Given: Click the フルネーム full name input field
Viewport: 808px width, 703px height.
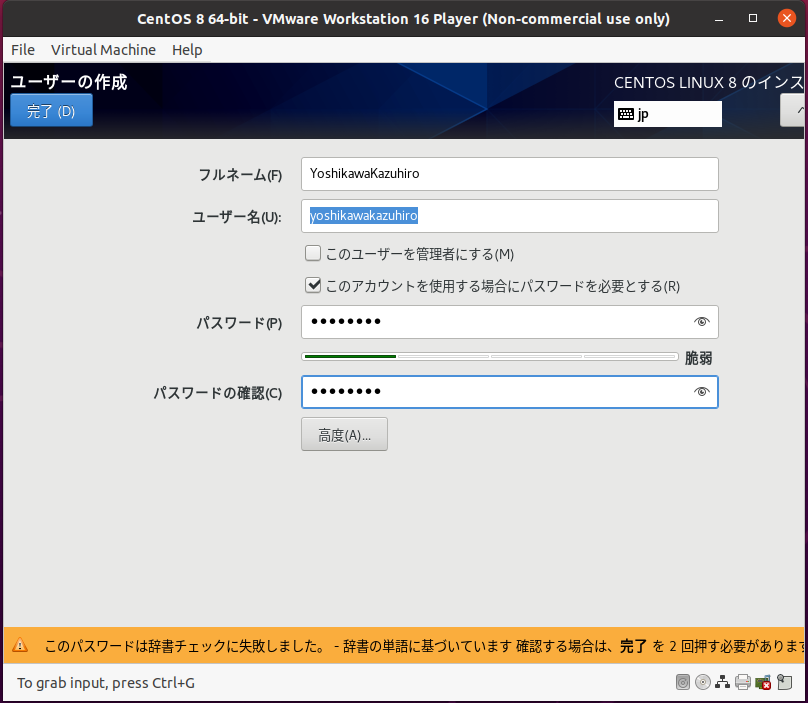Looking at the screenshot, I should pos(509,174).
